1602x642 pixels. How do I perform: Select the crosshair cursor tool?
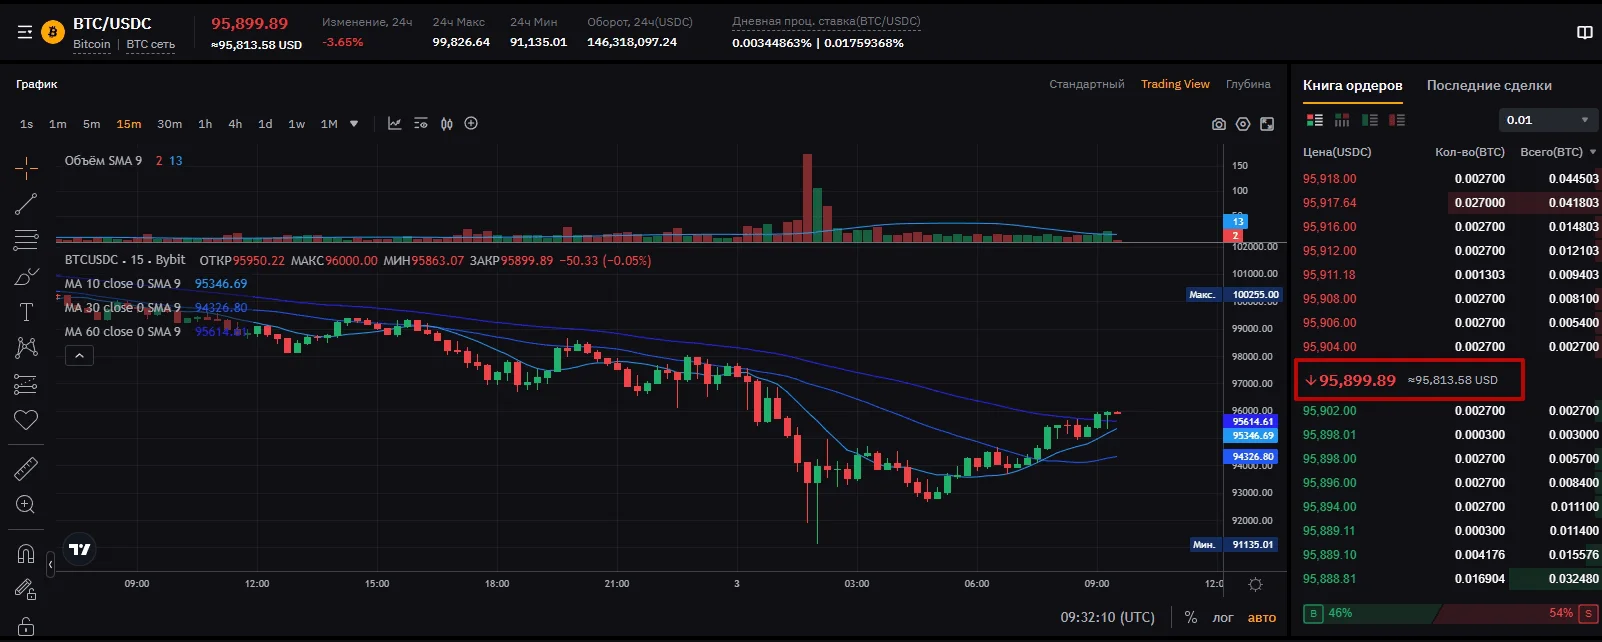pyautogui.click(x=26, y=167)
